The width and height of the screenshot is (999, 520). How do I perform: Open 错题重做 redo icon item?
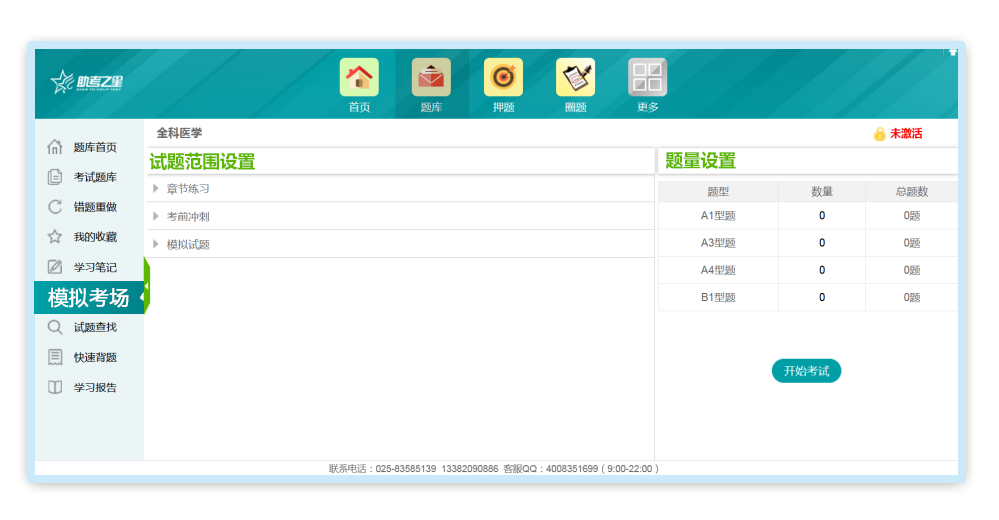coord(94,207)
